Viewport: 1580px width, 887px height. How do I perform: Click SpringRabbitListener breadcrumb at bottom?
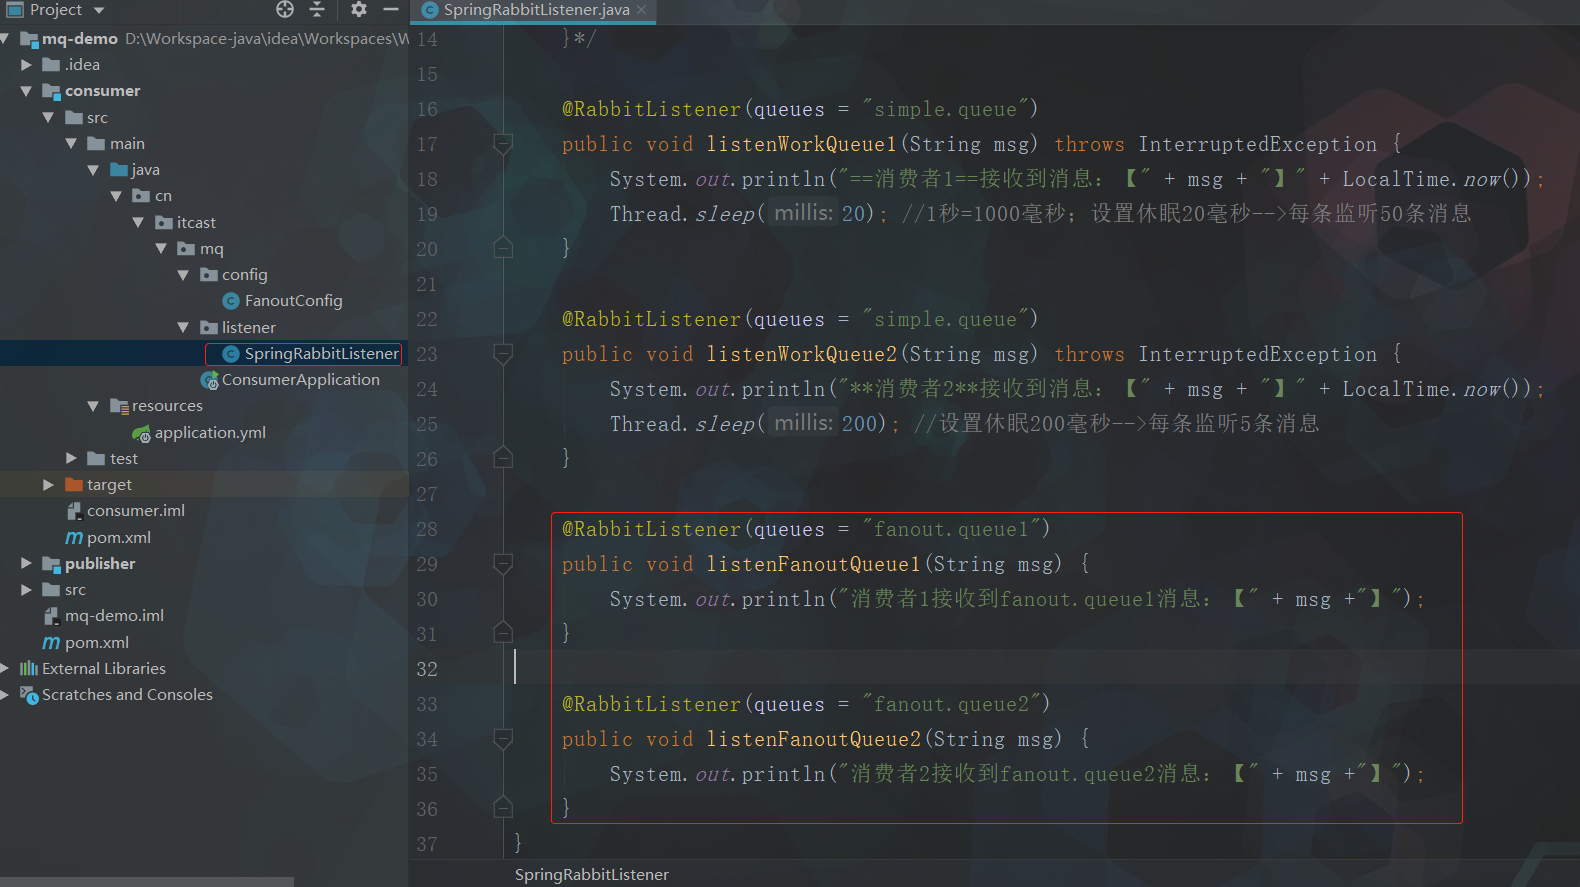pyautogui.click(x=592, y=875)
